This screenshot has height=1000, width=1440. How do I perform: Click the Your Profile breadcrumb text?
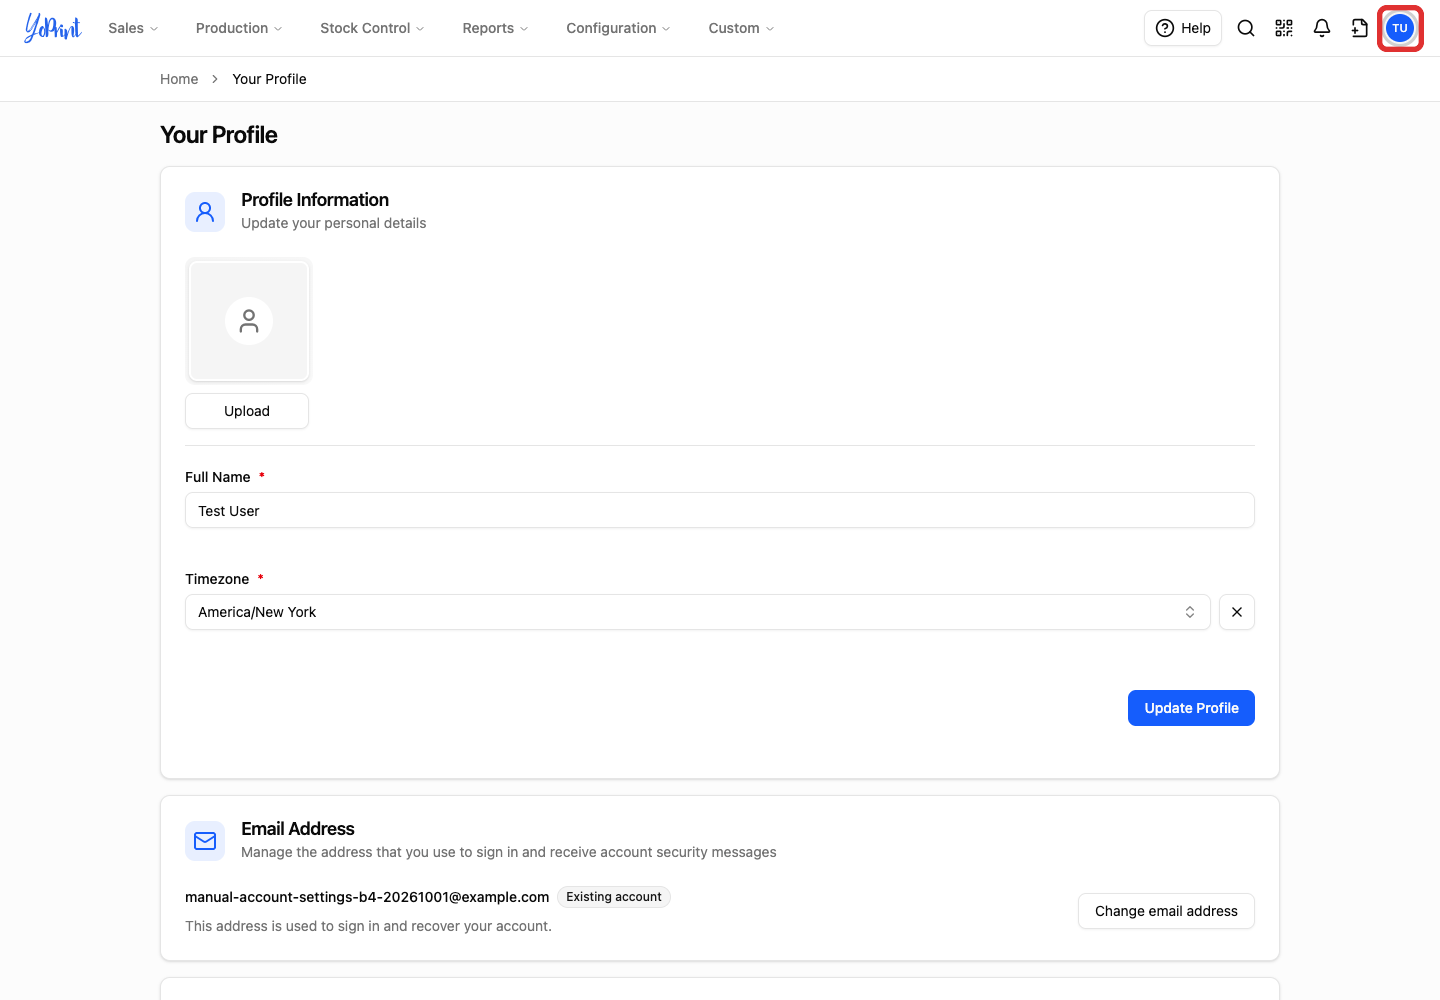269,79
